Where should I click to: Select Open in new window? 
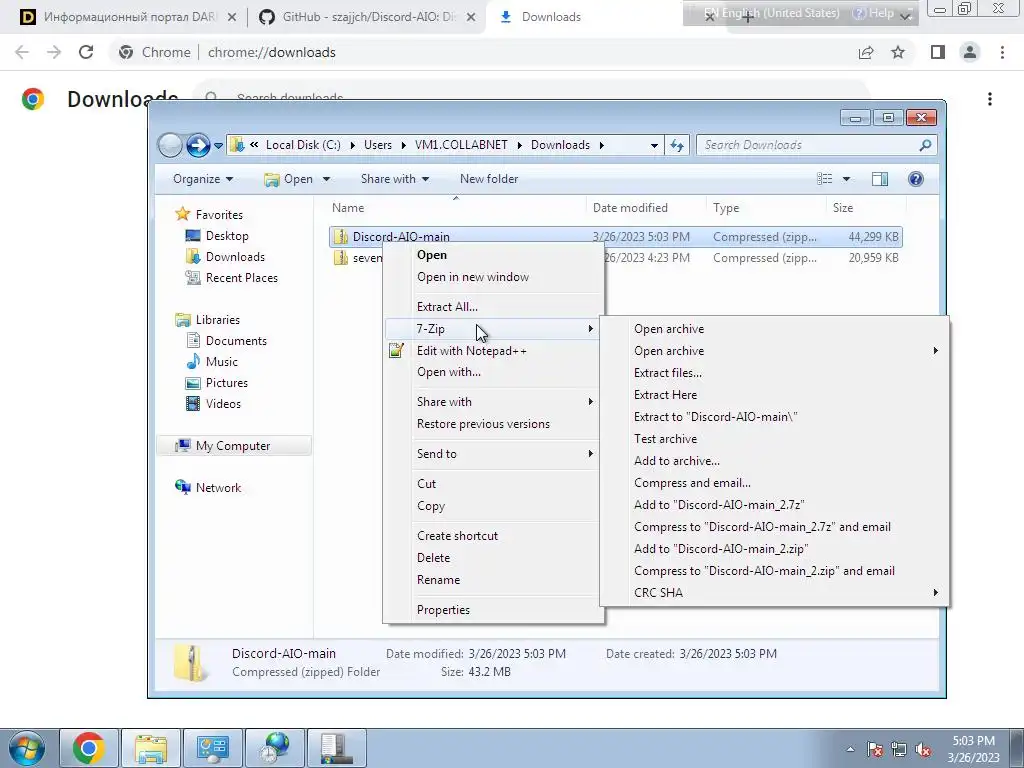tap(473, 277)
